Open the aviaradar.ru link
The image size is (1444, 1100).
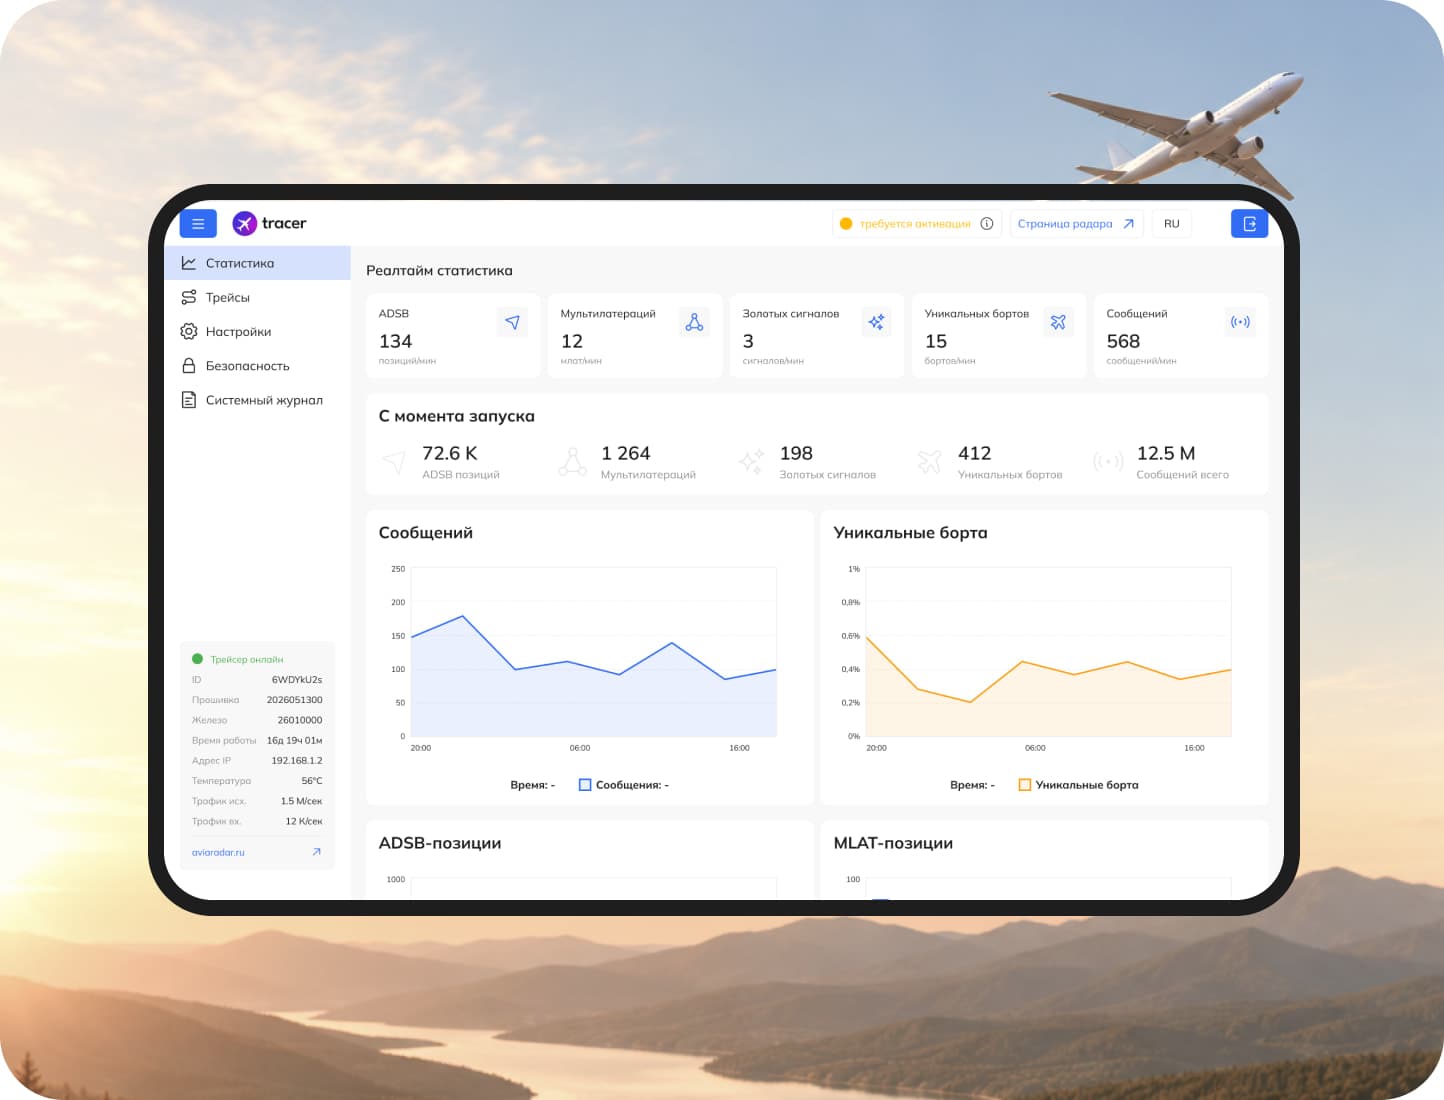tap(218, 853)
